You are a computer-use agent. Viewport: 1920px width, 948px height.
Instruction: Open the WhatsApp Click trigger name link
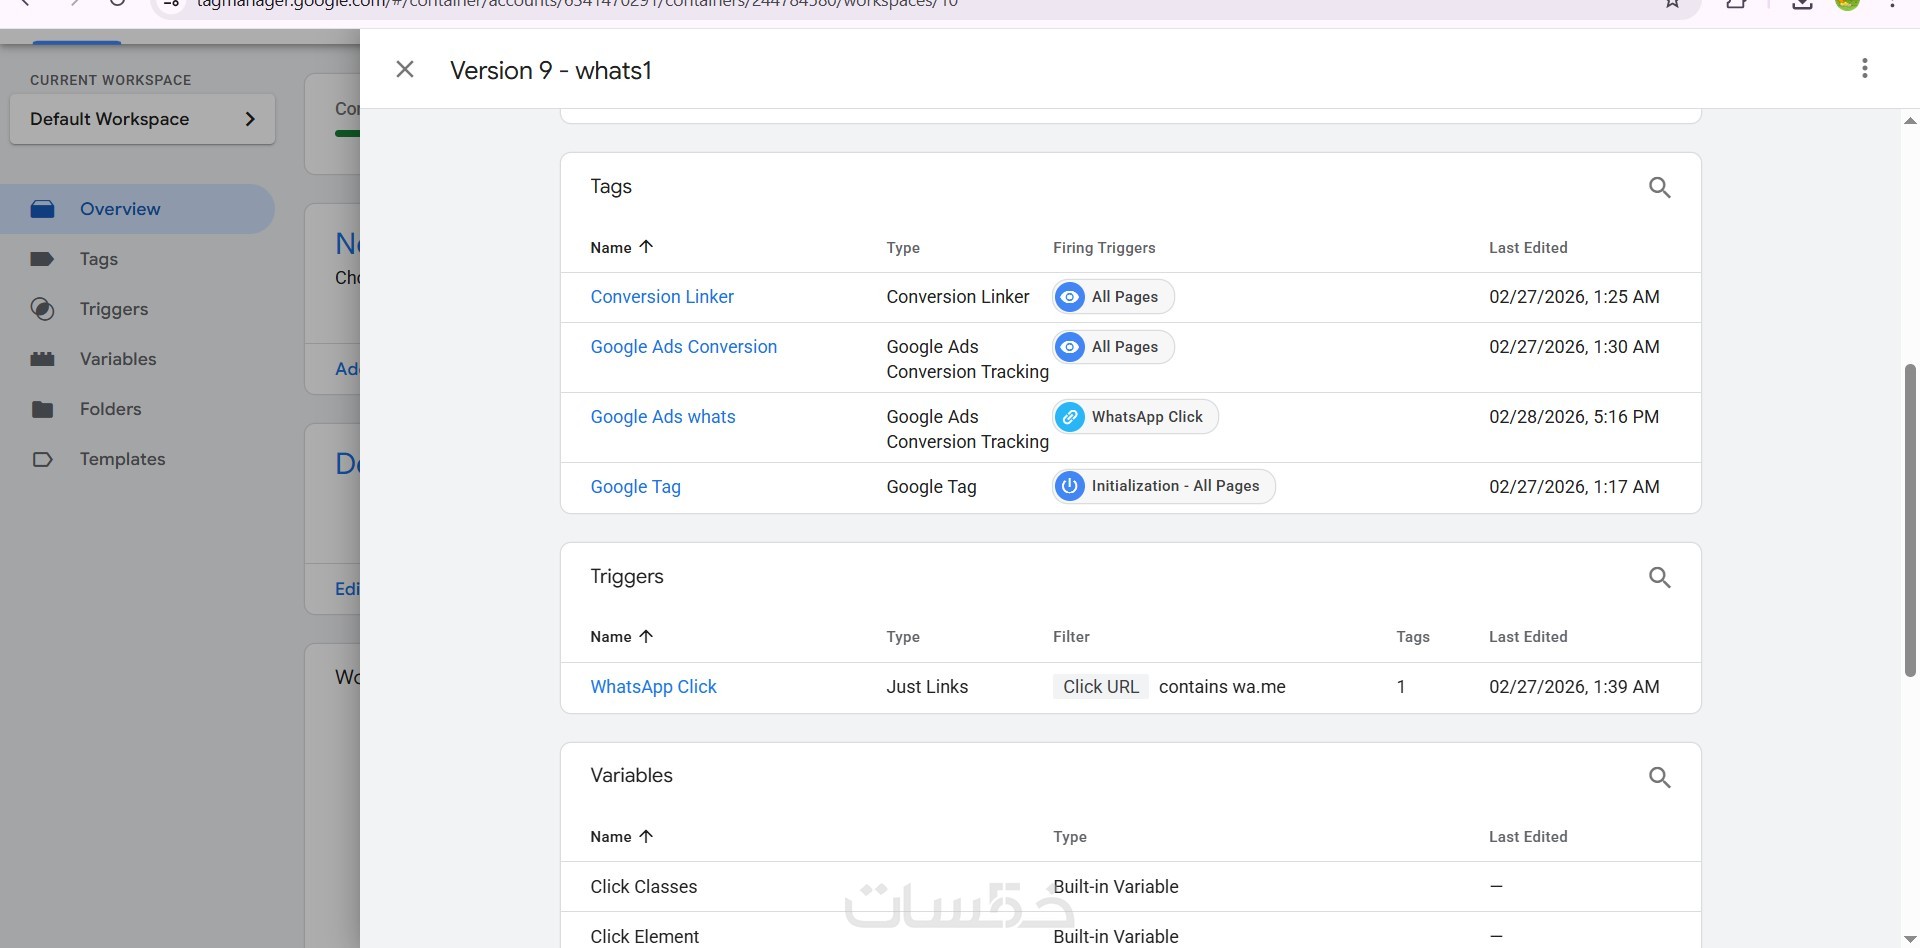pos(654,687)
